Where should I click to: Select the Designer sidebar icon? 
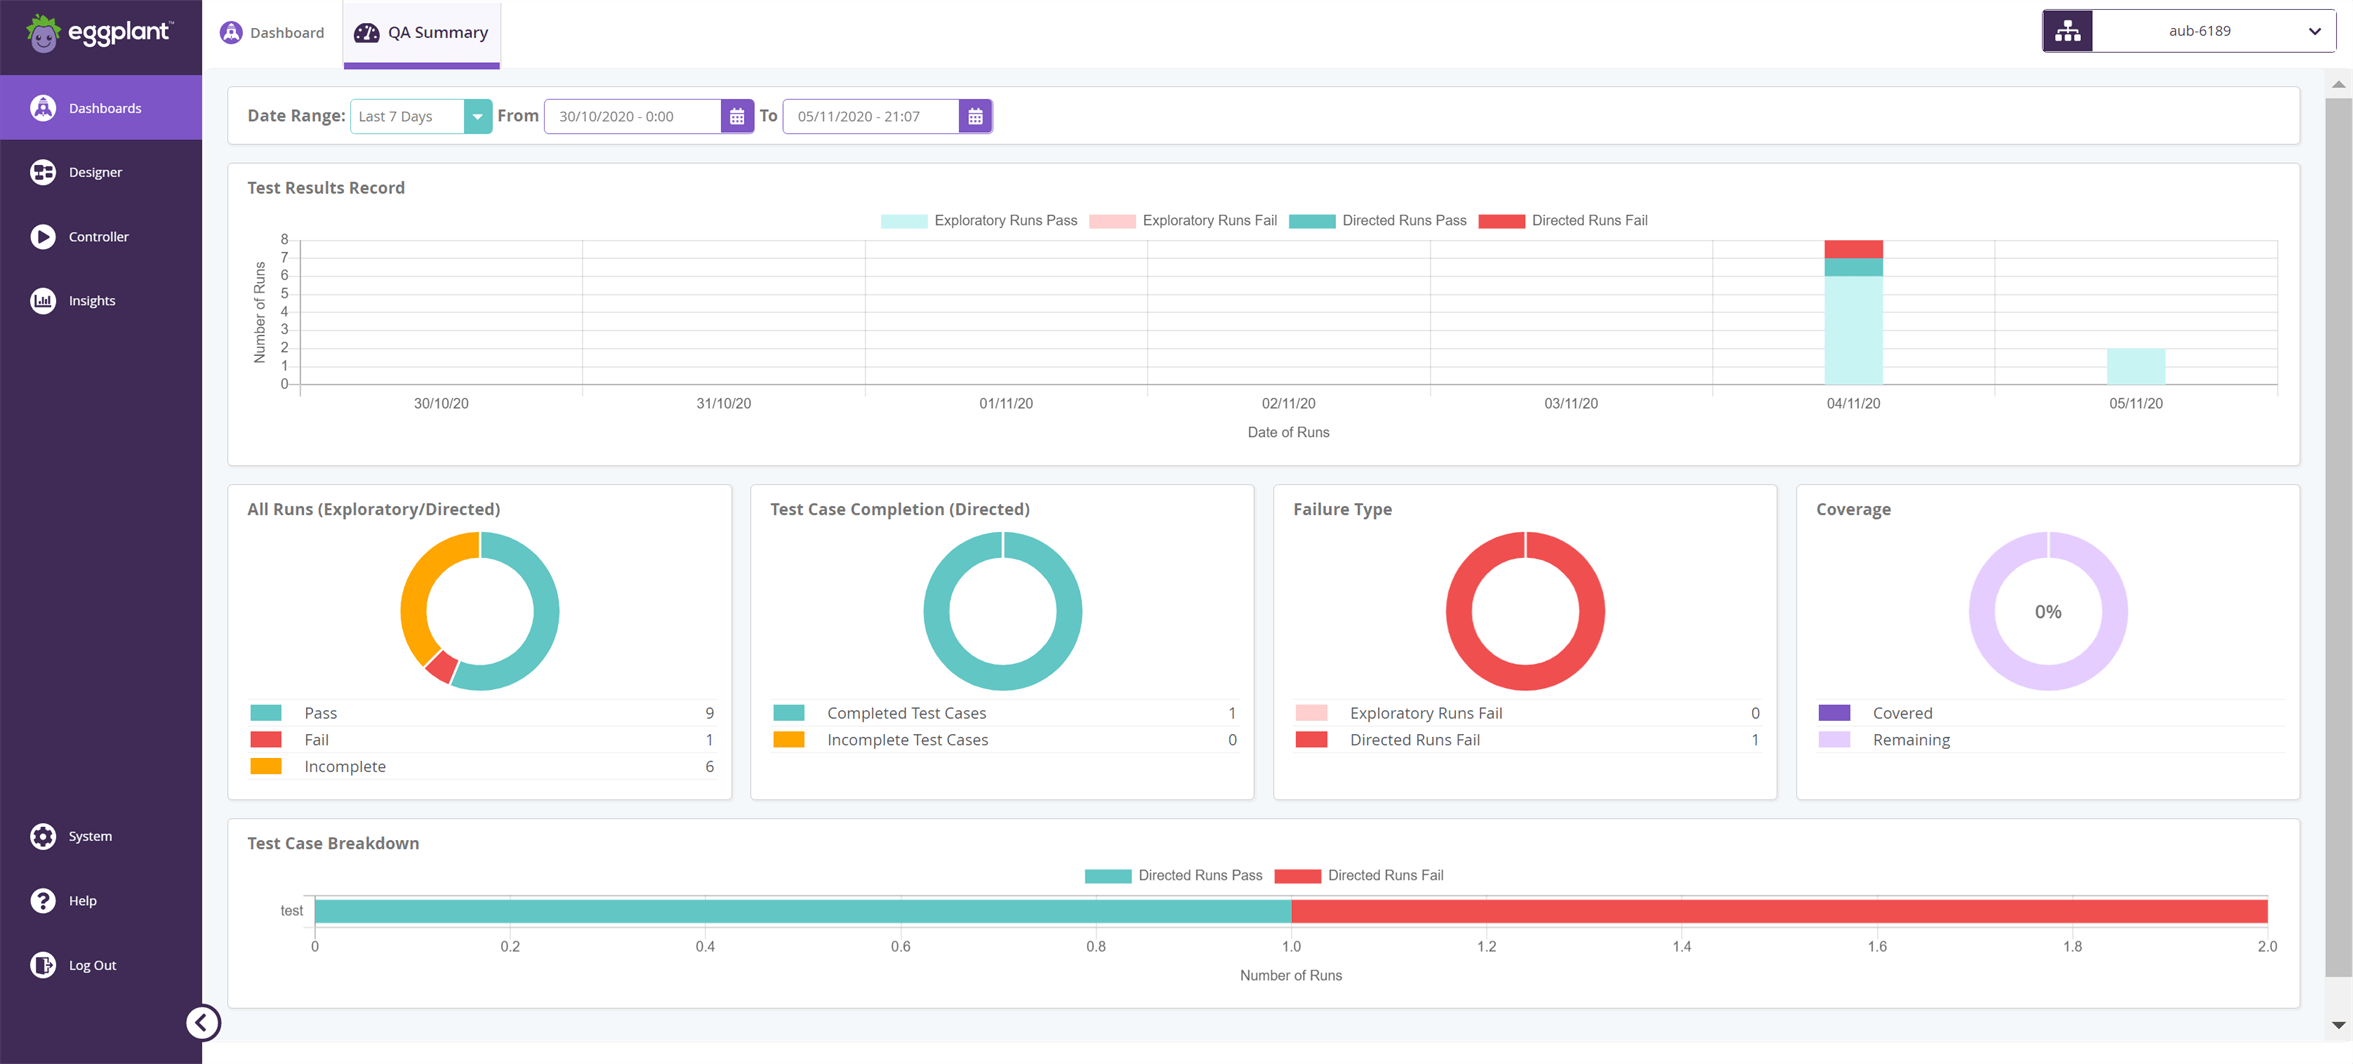coord(95,171)
